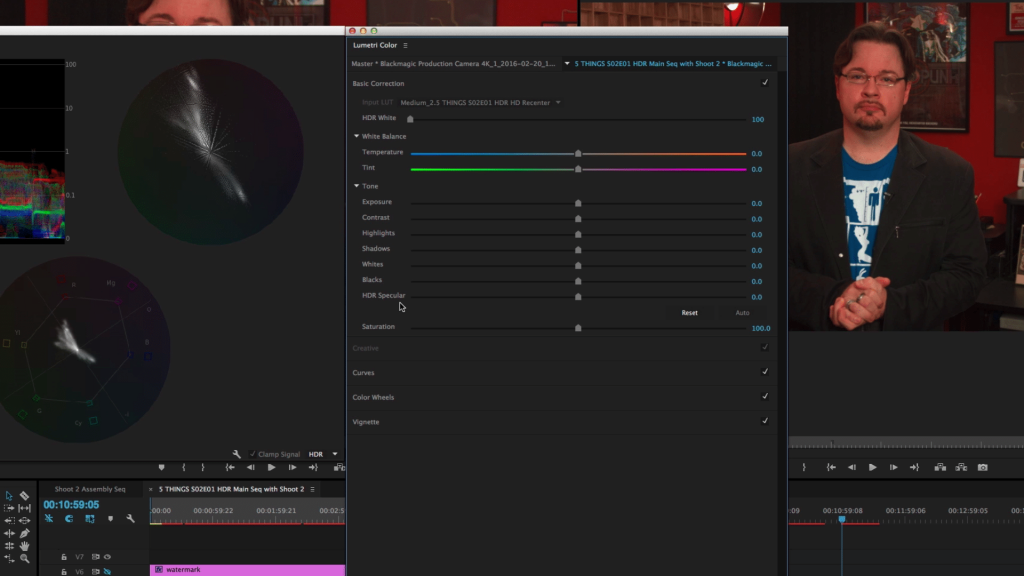Switch to Shoot 2 Assembly Seq tab
Screen dimensions: 1024x576
(90, 489)
